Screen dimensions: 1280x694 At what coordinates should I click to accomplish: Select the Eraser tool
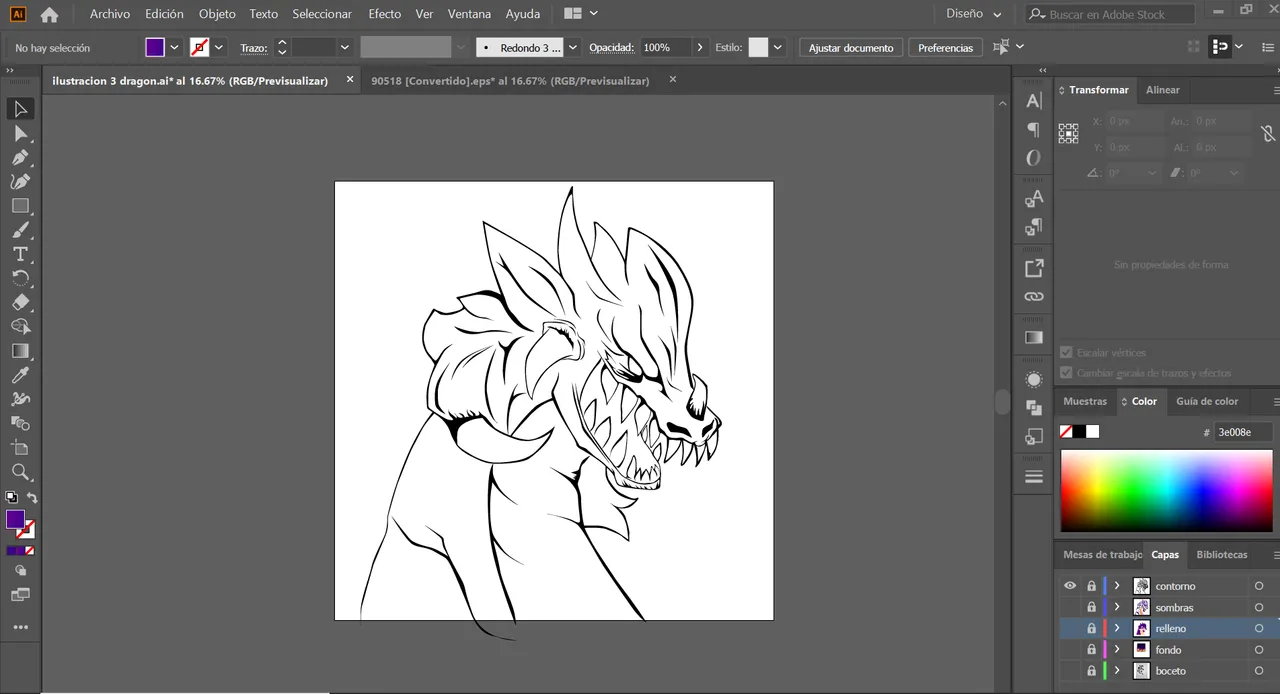20,302
